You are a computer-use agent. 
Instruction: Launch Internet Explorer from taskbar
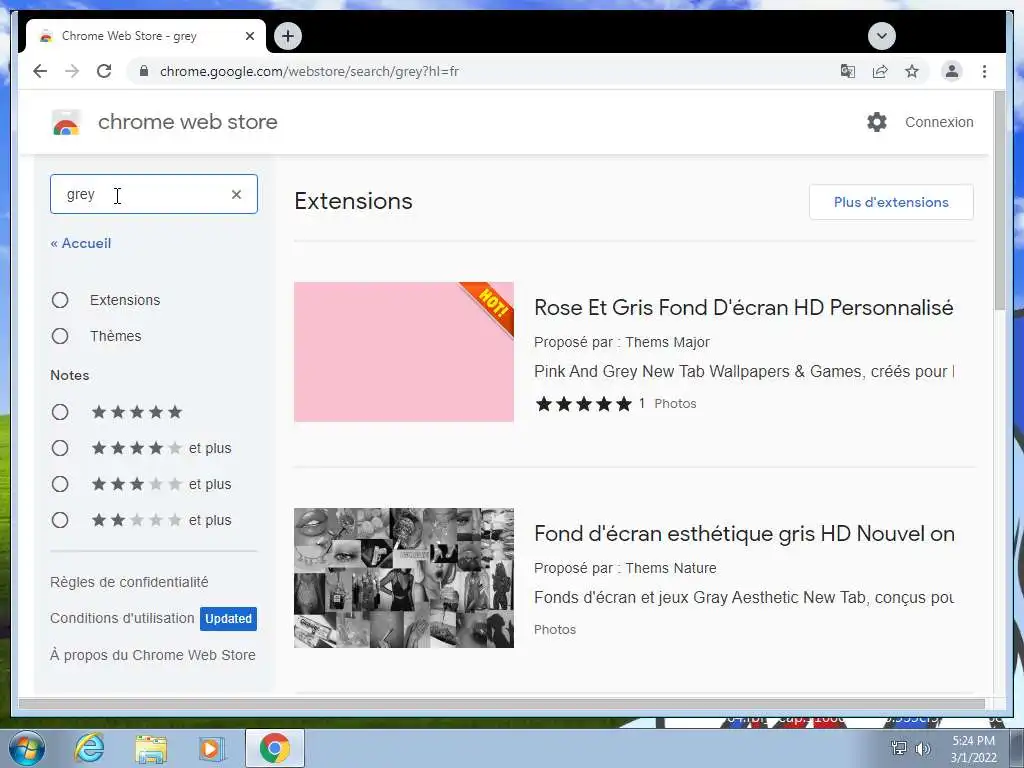coord(89,748)
